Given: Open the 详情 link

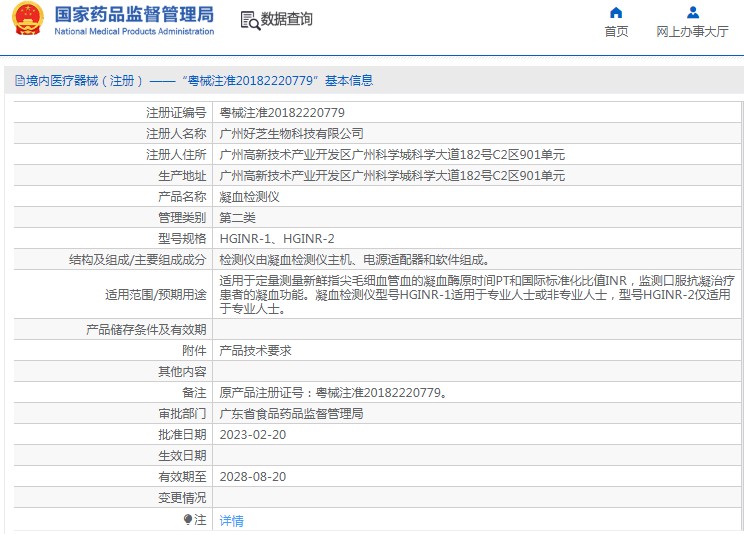Looking at the screenshot, I should (x=232, y=521).
